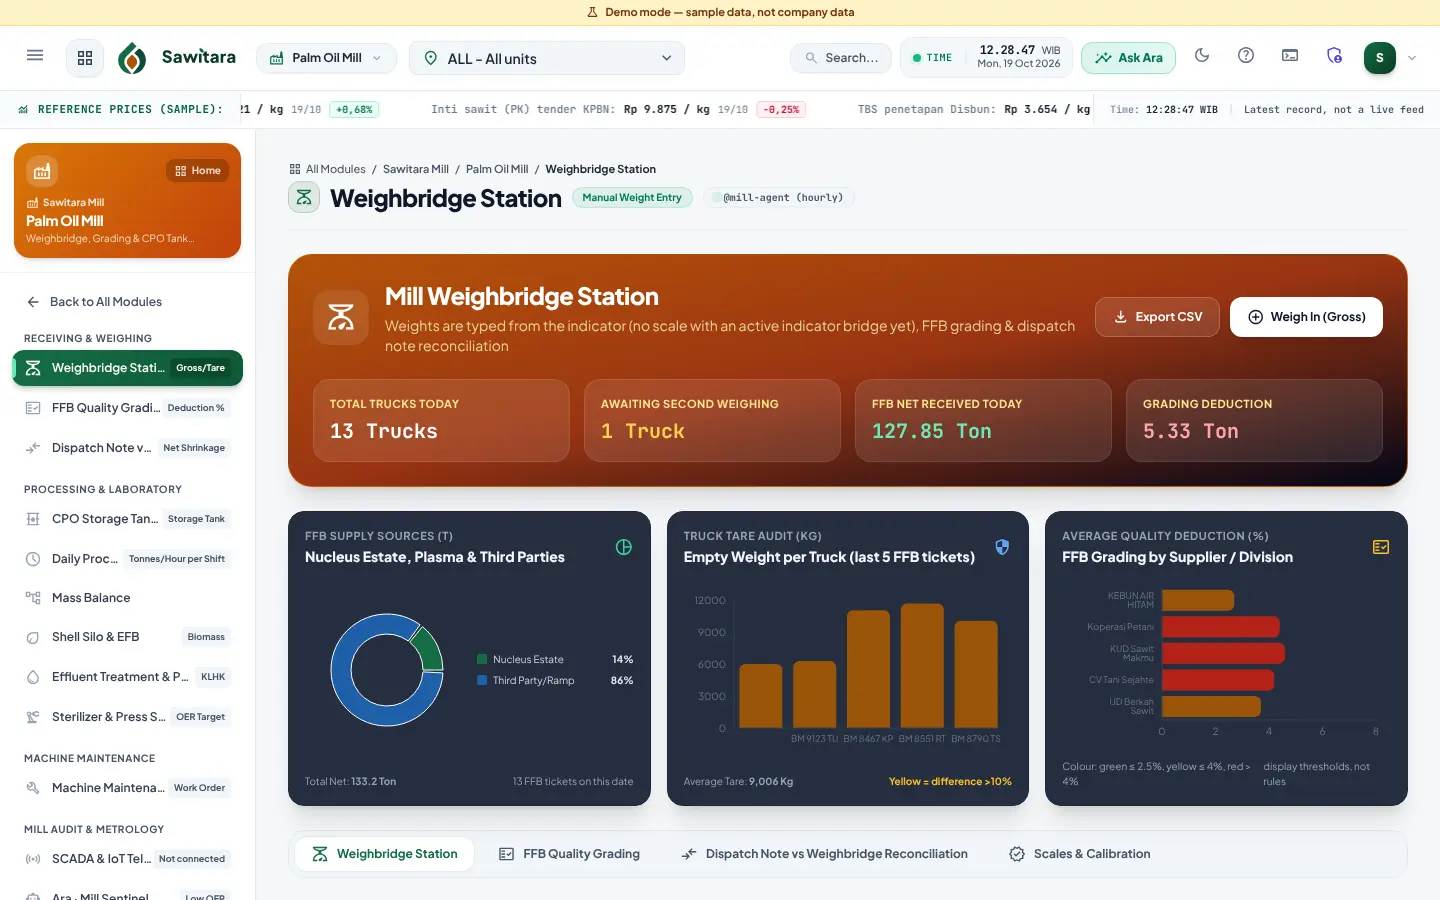Click the Machine Maintenance wrench icon

click(x=33, y=788)
